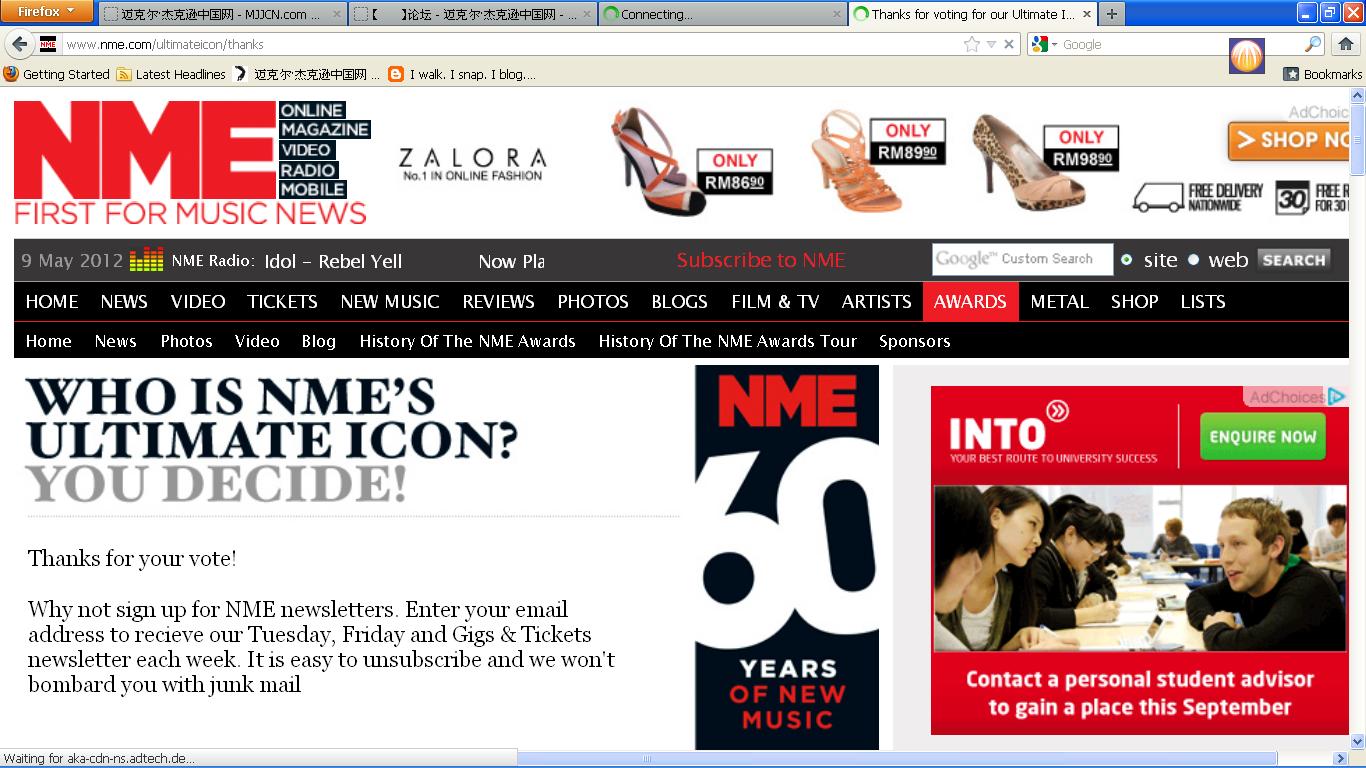Expand the address bar history dropdown arrow

(992, 45)
